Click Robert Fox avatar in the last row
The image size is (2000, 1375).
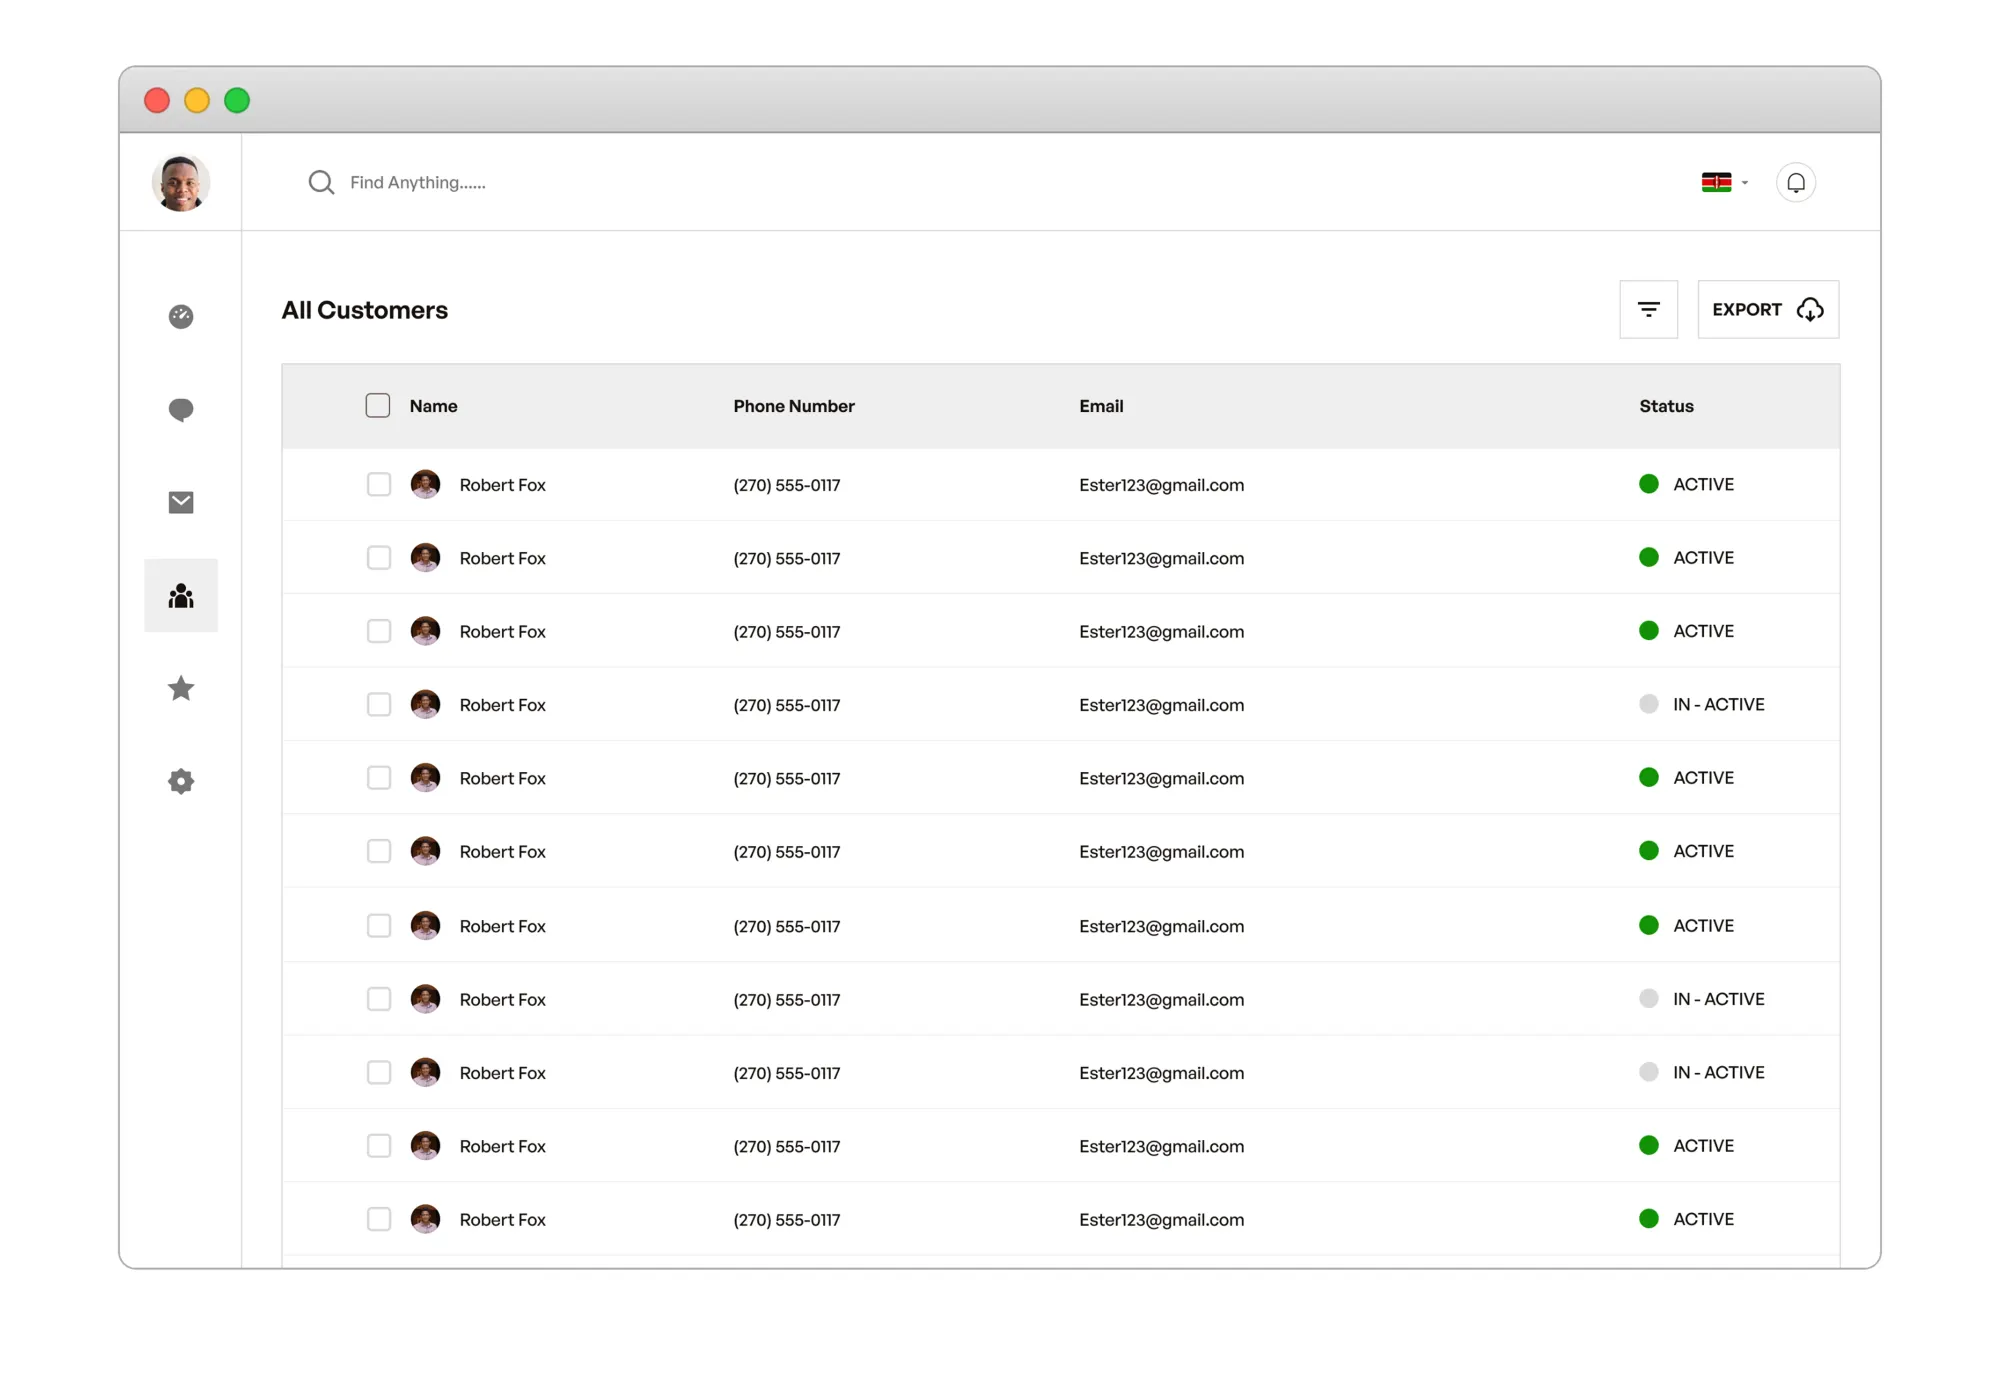(x=425, y=1219)
